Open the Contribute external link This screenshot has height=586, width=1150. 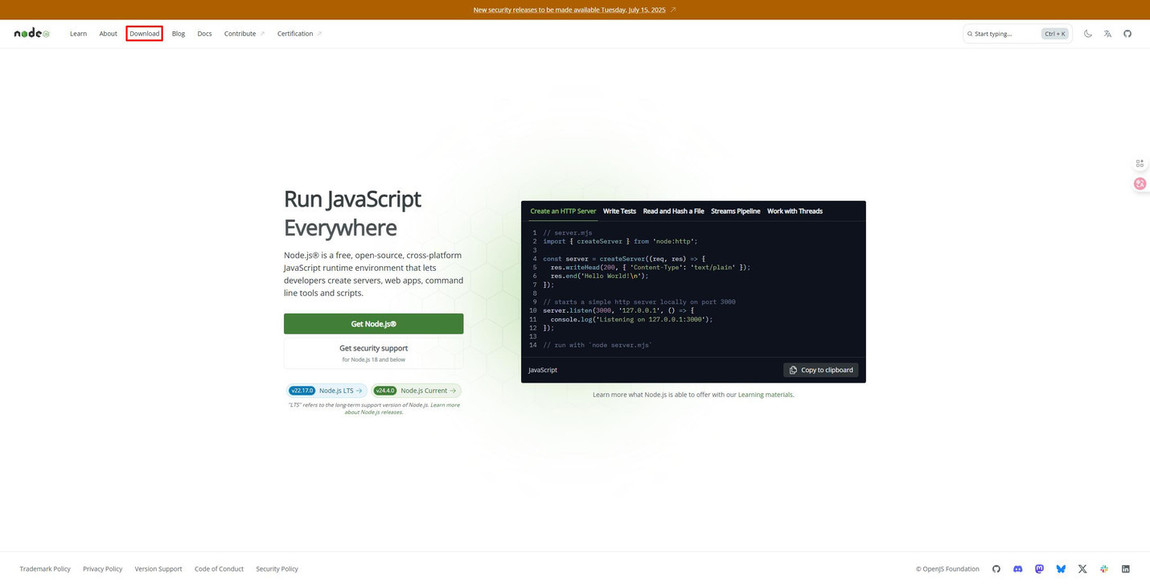pyautogui.click(x=245, y=34)
